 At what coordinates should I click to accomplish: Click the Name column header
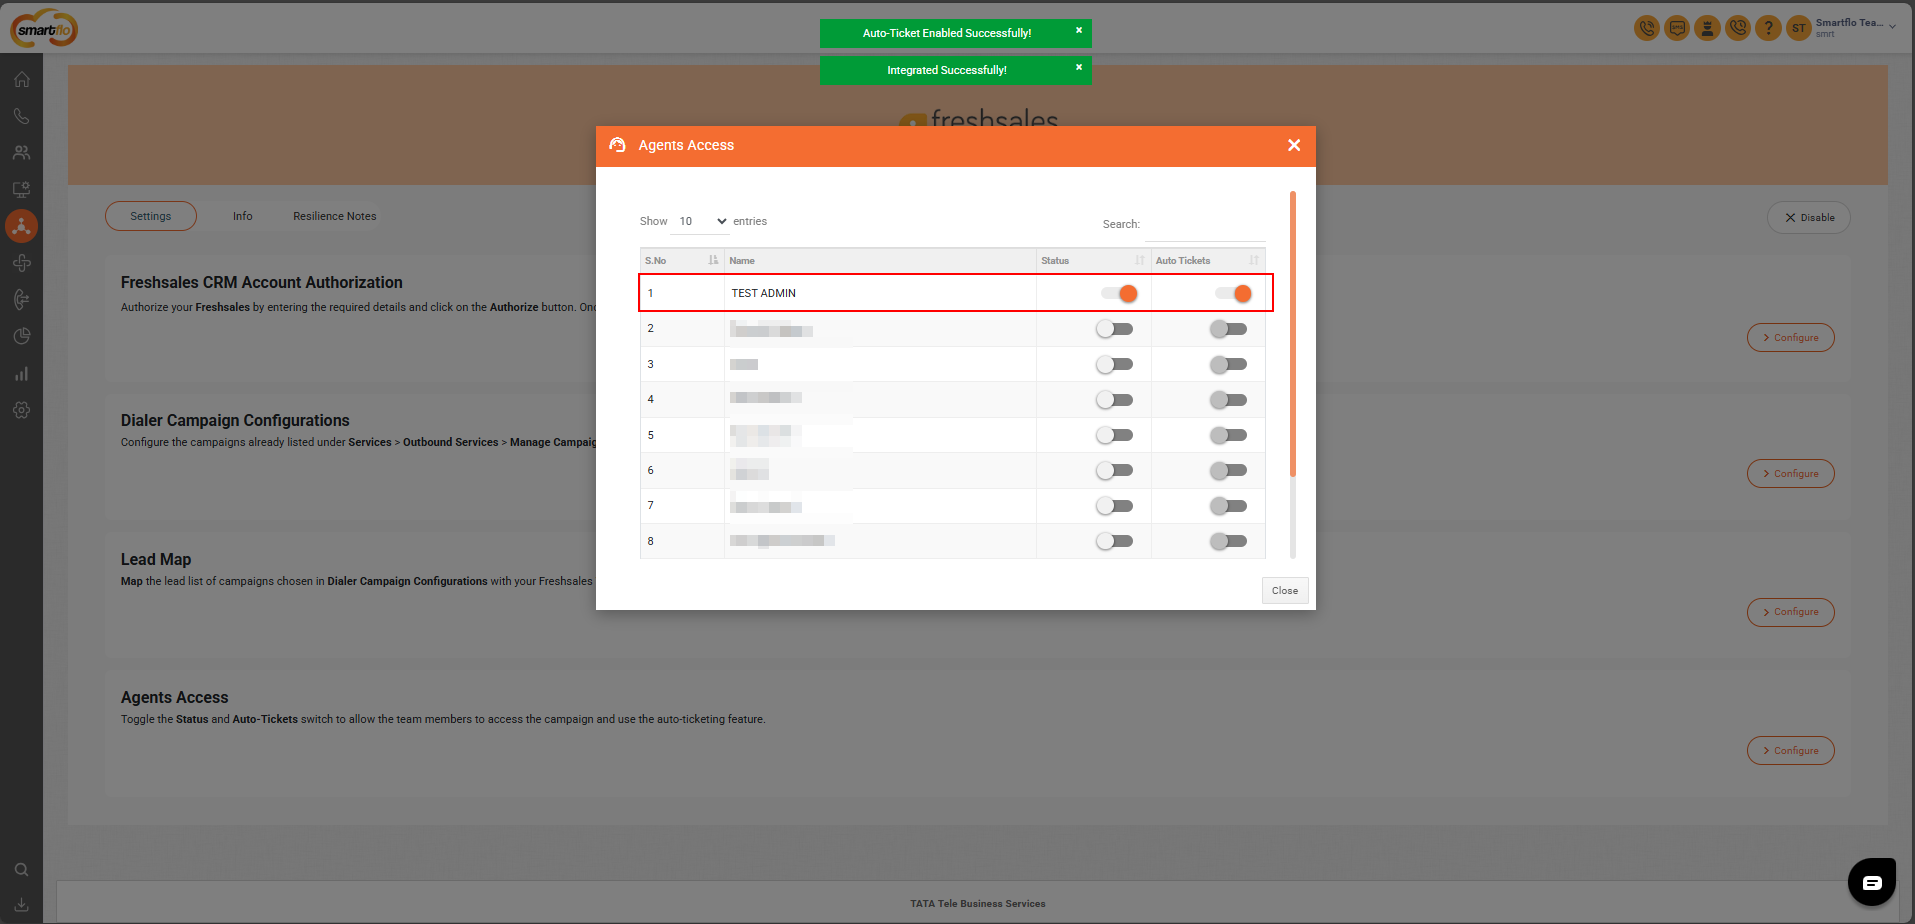point(880,260)
